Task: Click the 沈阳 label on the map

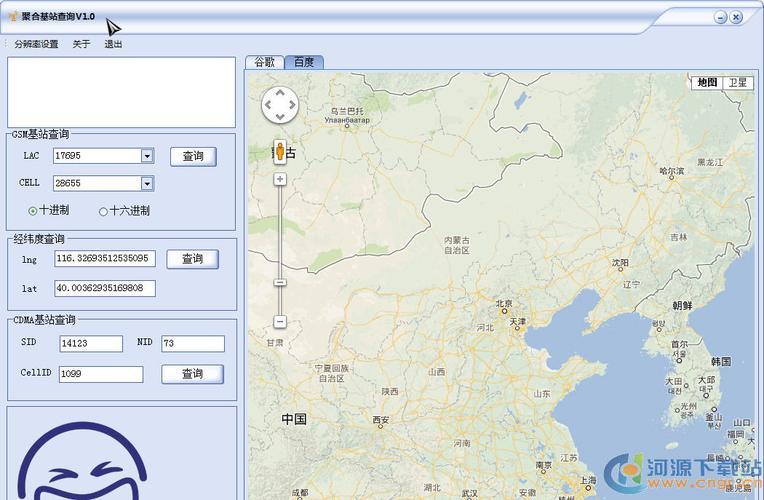Action: coord(620,263)
